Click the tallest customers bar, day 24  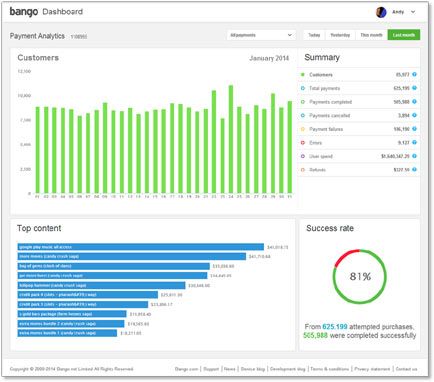231,139
